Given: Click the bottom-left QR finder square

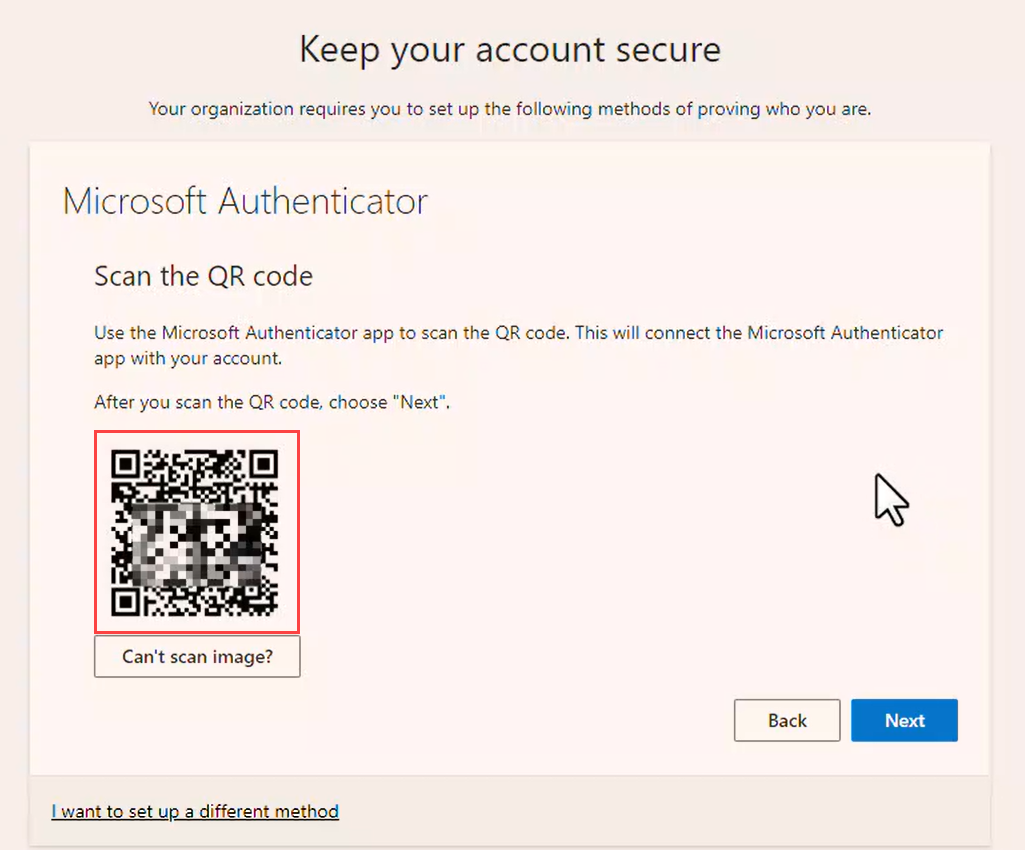Looking at the screenshot, I should [x=125, y=601].
